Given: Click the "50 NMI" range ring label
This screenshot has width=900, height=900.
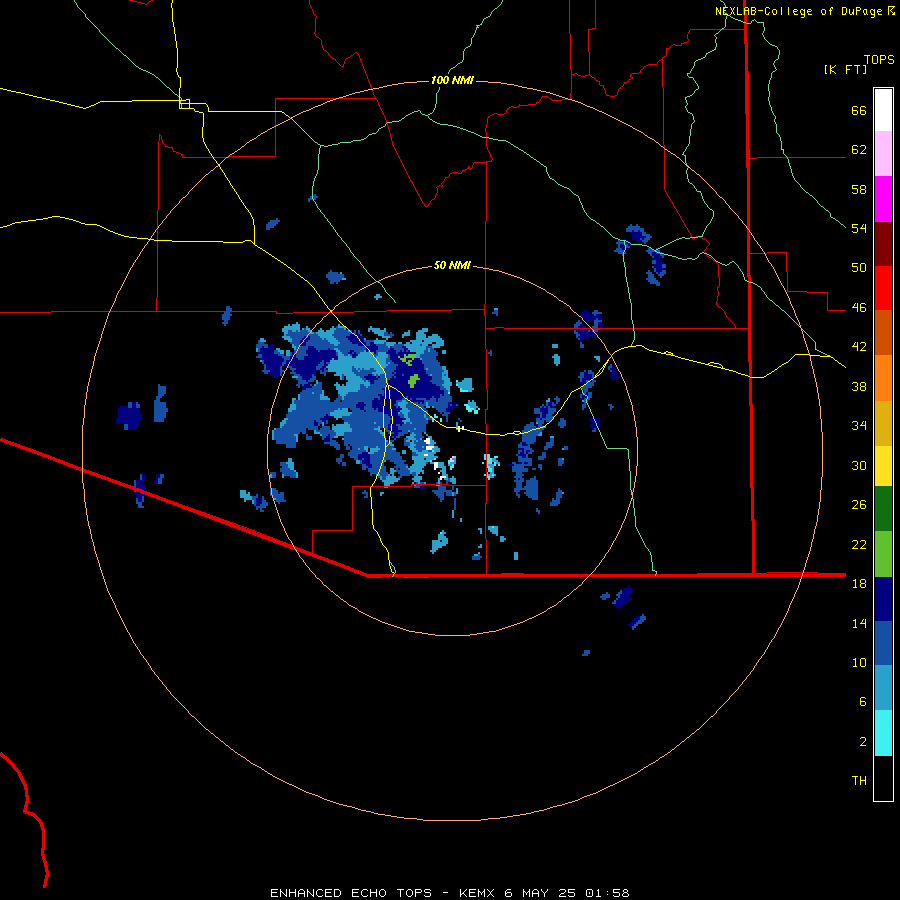Looking at the screenshot, I should click(452, 265).
